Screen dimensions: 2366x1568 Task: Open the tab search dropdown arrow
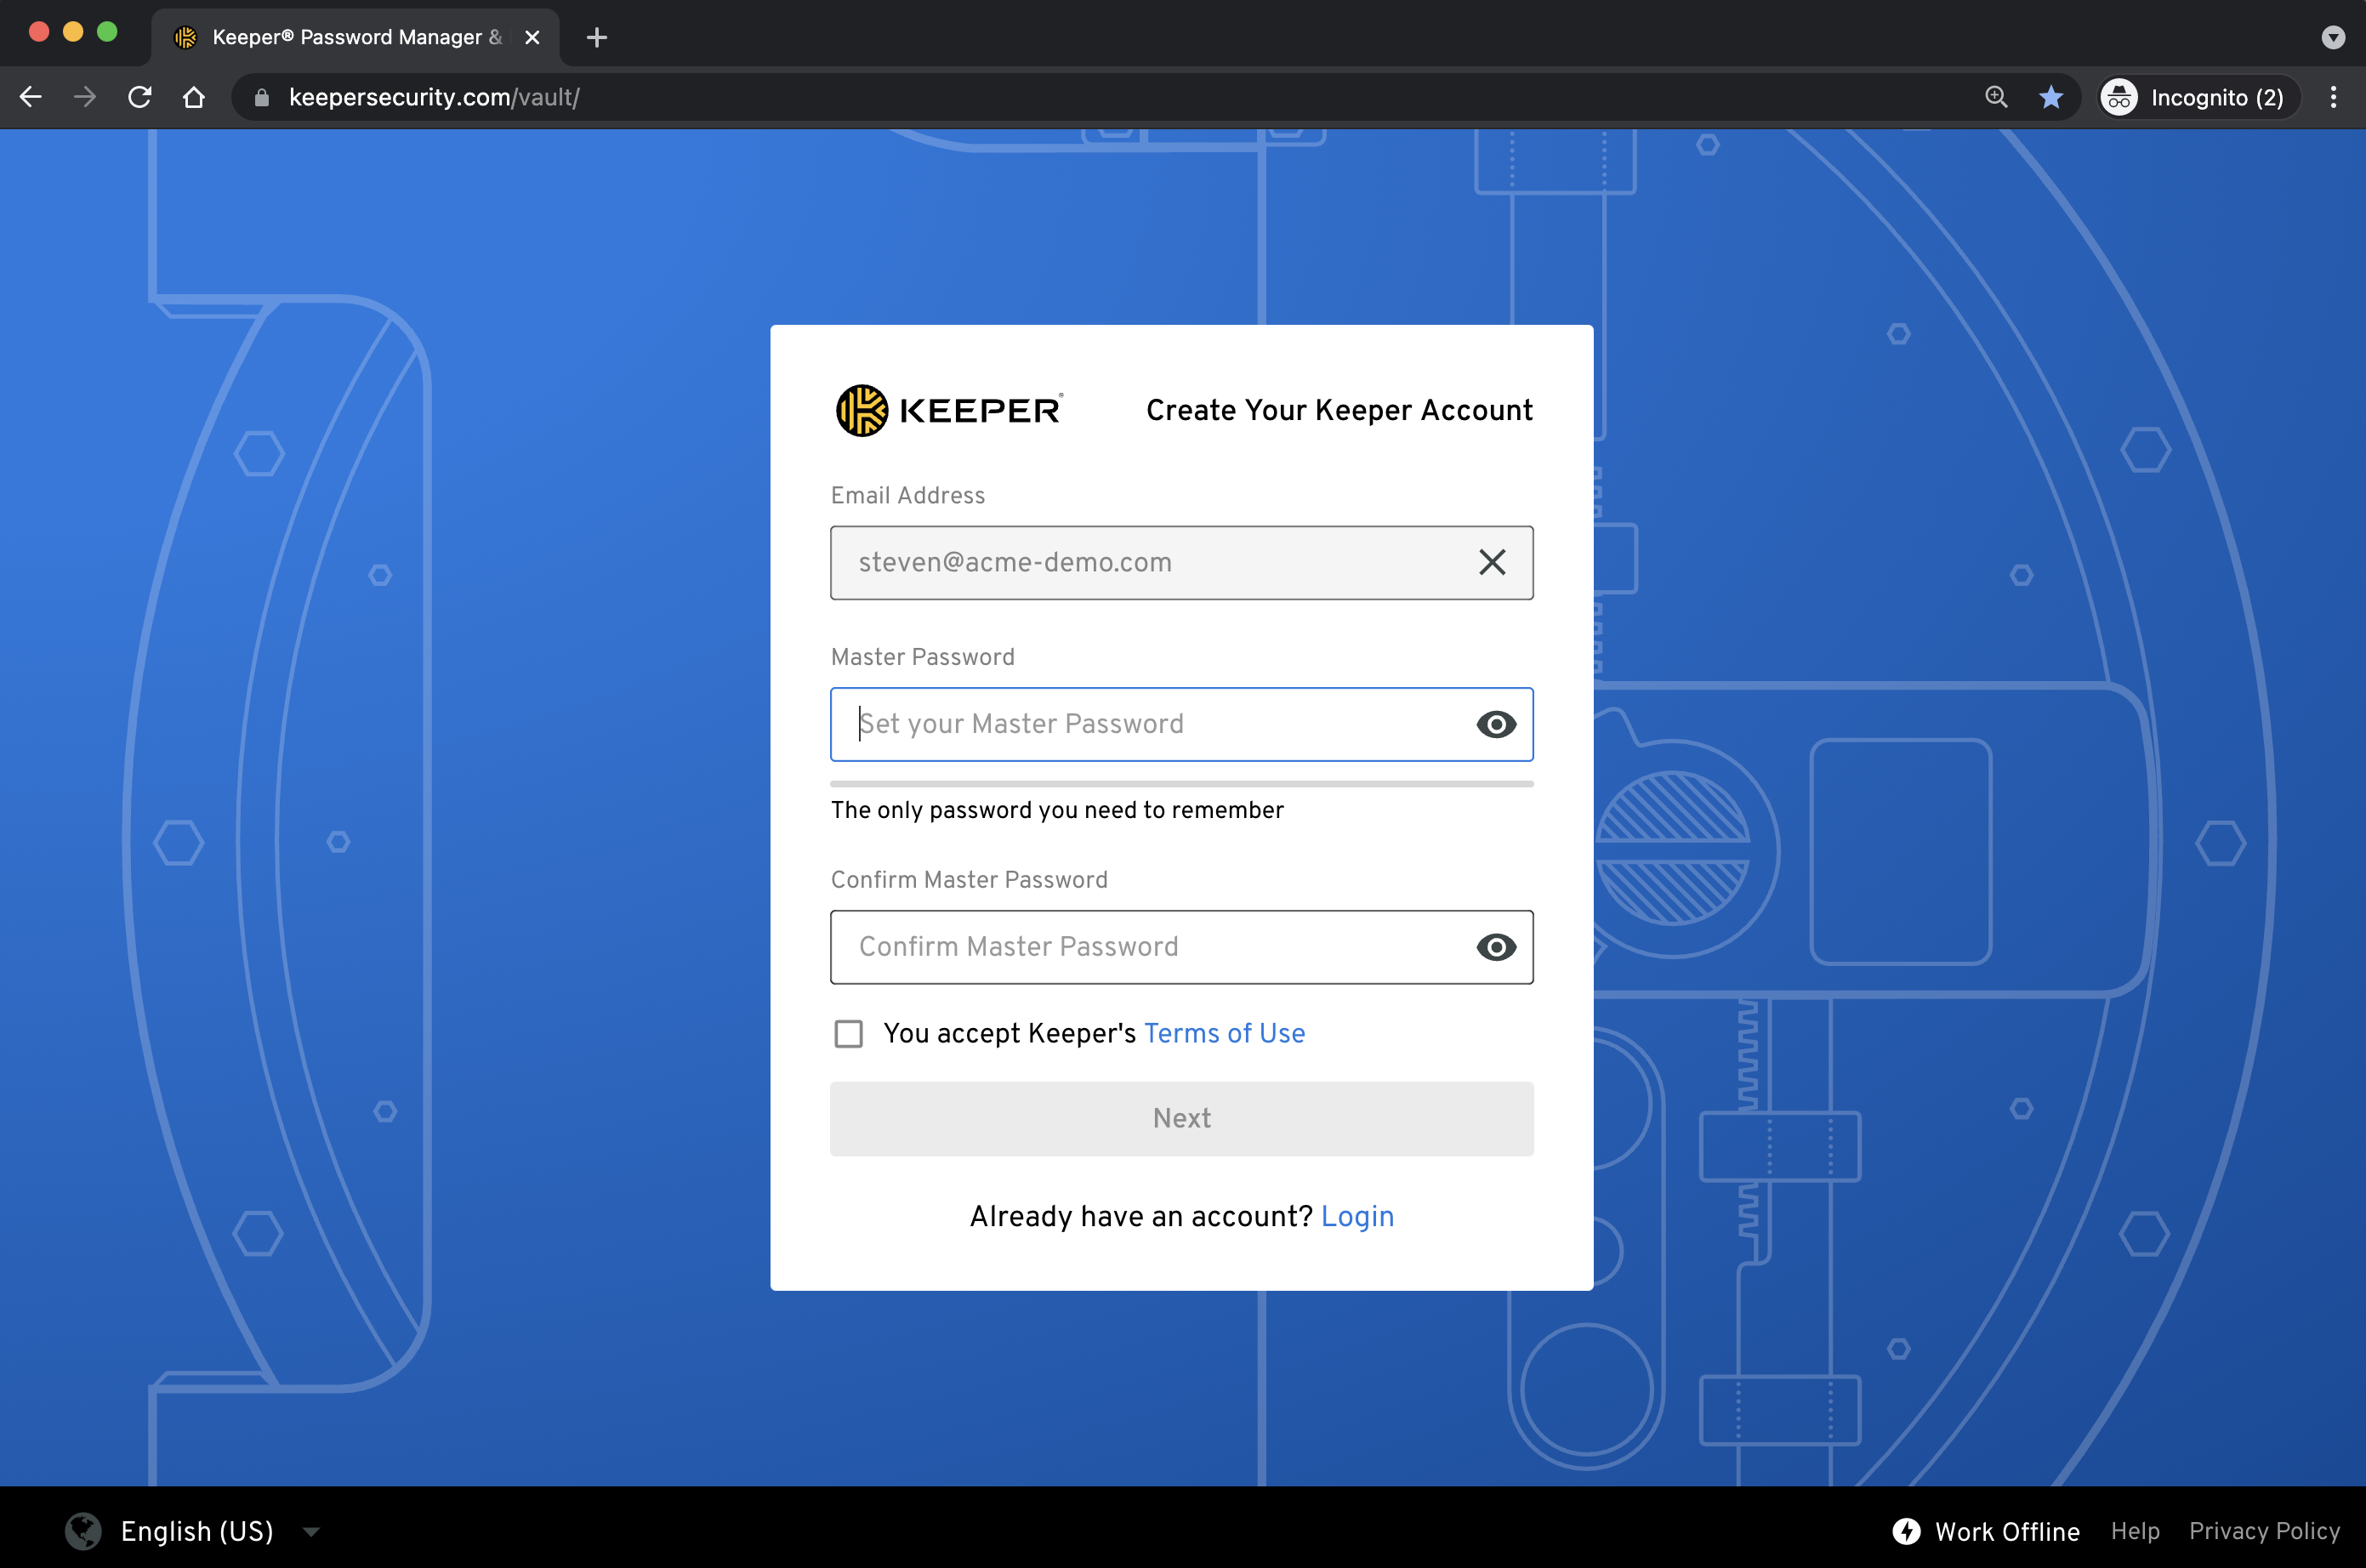point(2333,37)
